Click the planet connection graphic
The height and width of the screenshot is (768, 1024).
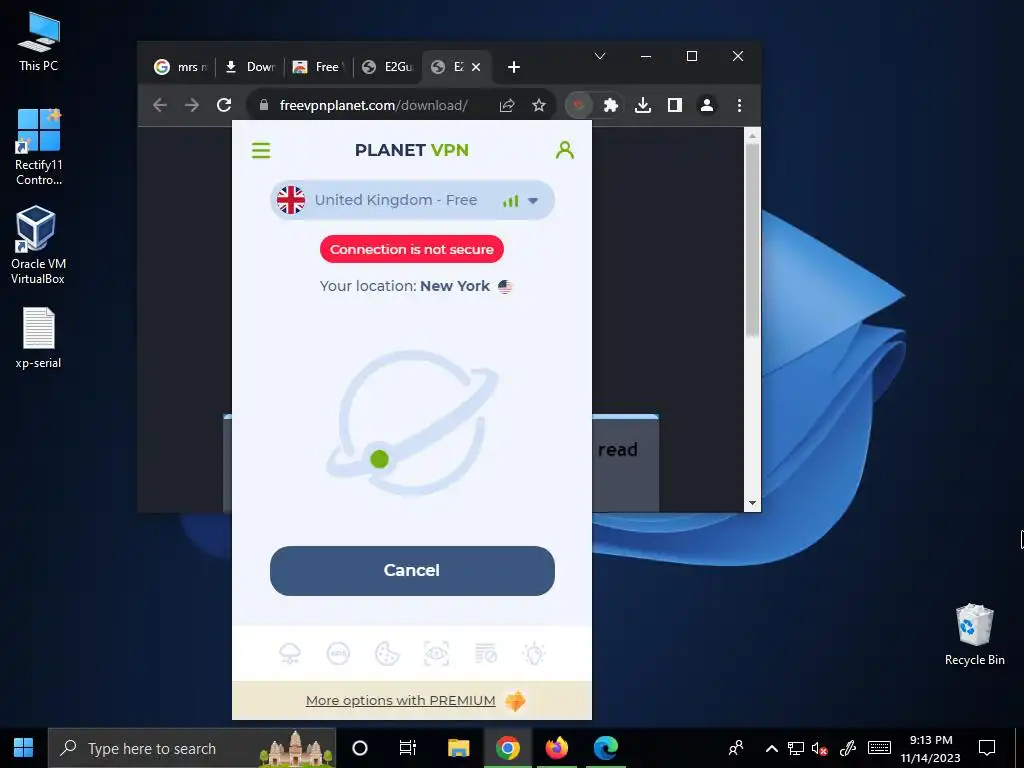pyautogui.click(x=412, y=423)
